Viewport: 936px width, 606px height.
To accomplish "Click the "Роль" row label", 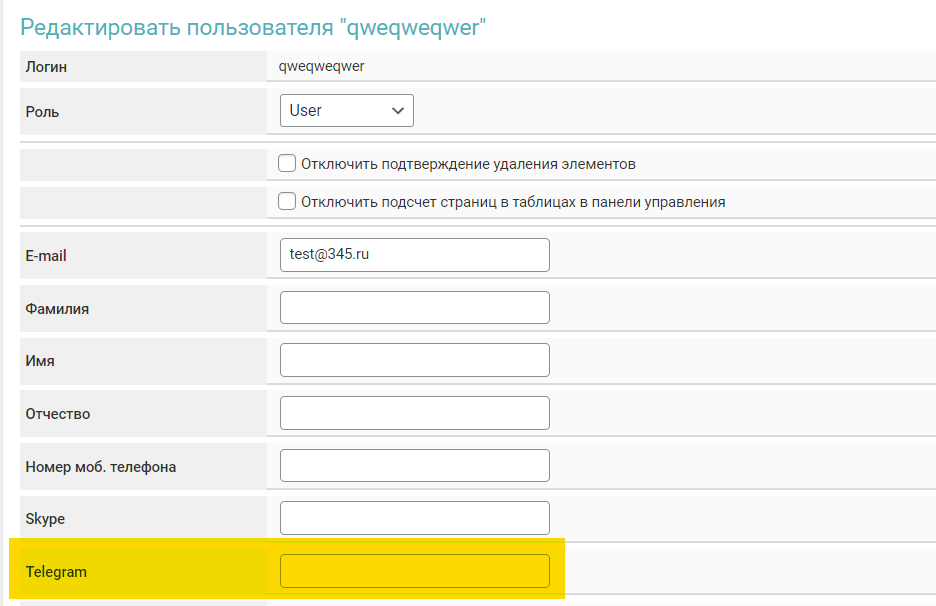I will click(x=42, y=112).
